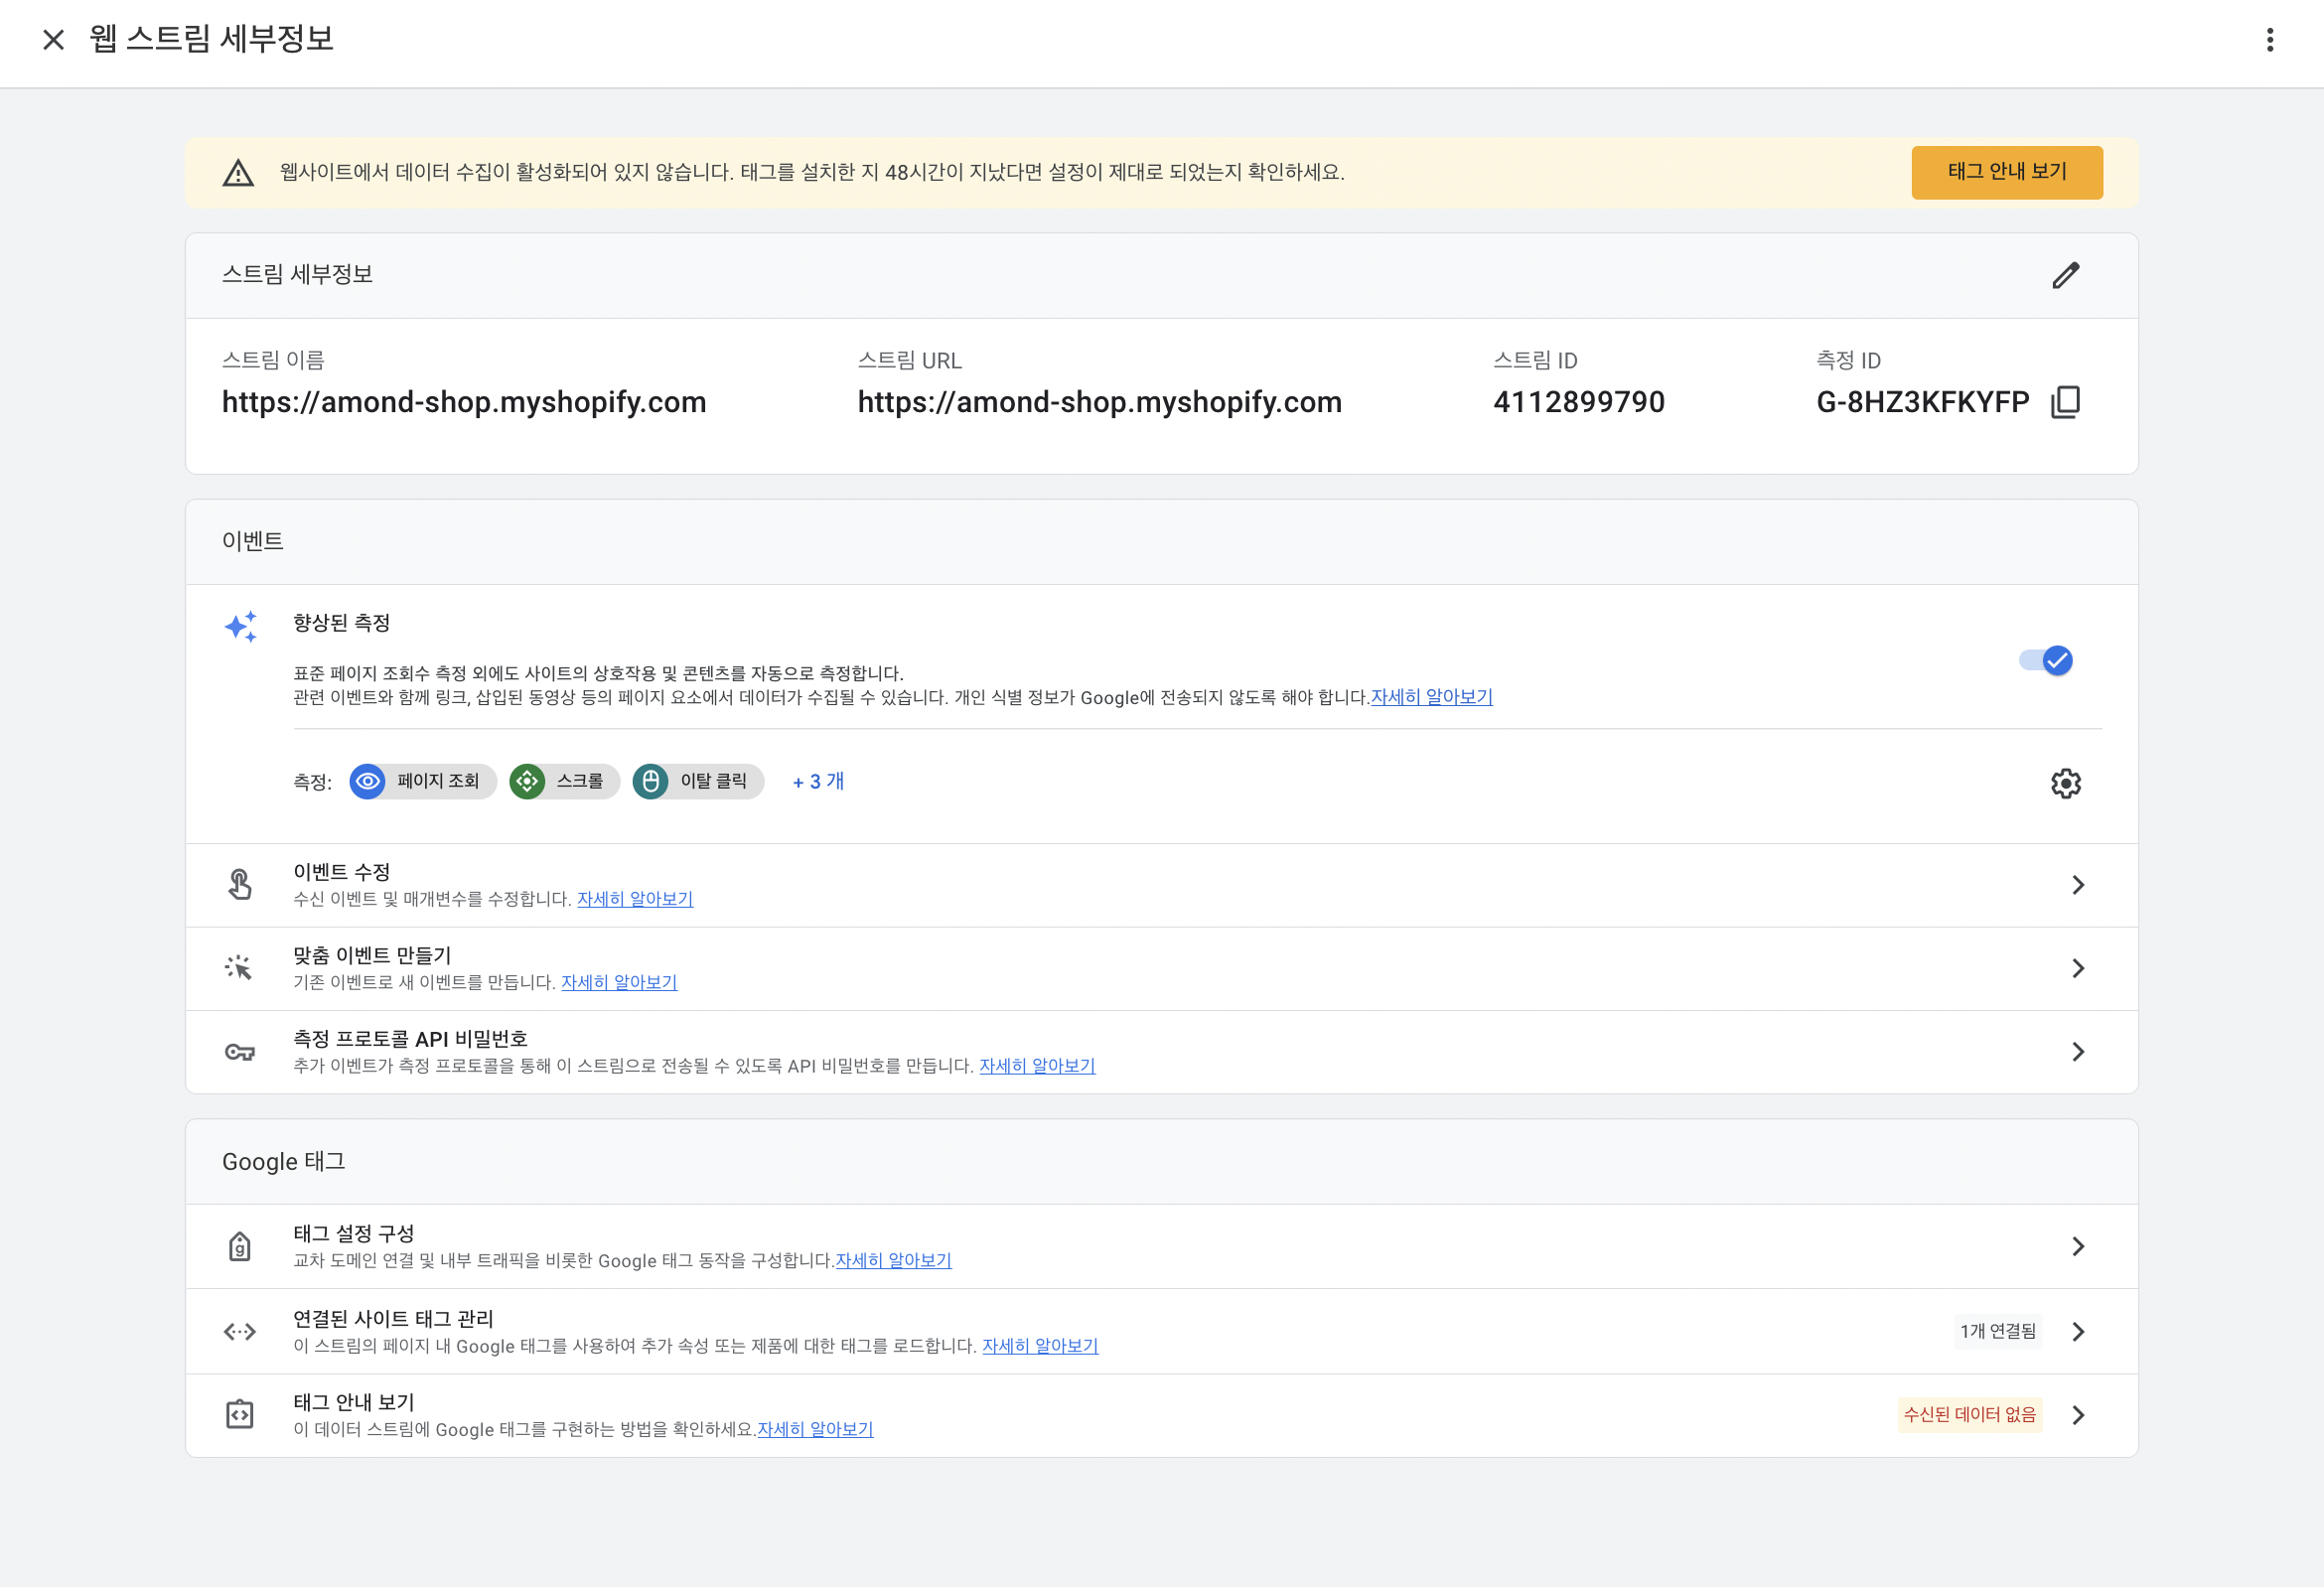Screen dimensions: 2324x1587
Task: Expand the 태그 설정 구성 row chevron
Action: [2077, 1246]
